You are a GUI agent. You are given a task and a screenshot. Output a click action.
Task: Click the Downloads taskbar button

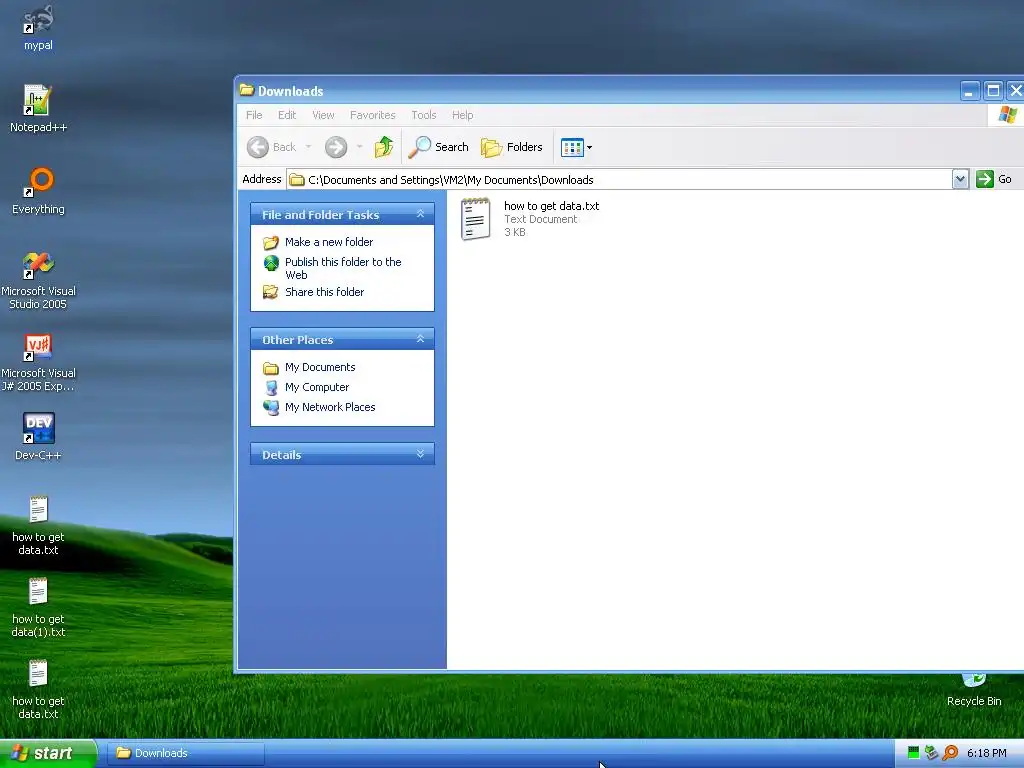coord(186,753)
